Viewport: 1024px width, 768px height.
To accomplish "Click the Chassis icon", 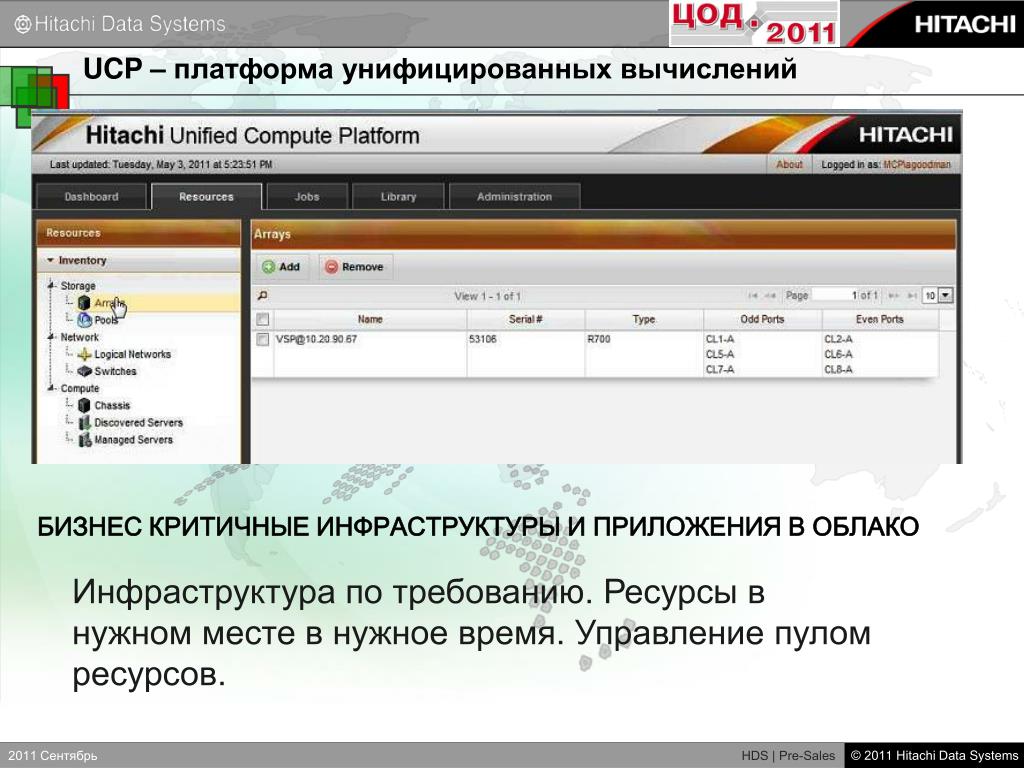I will point(84,405).
